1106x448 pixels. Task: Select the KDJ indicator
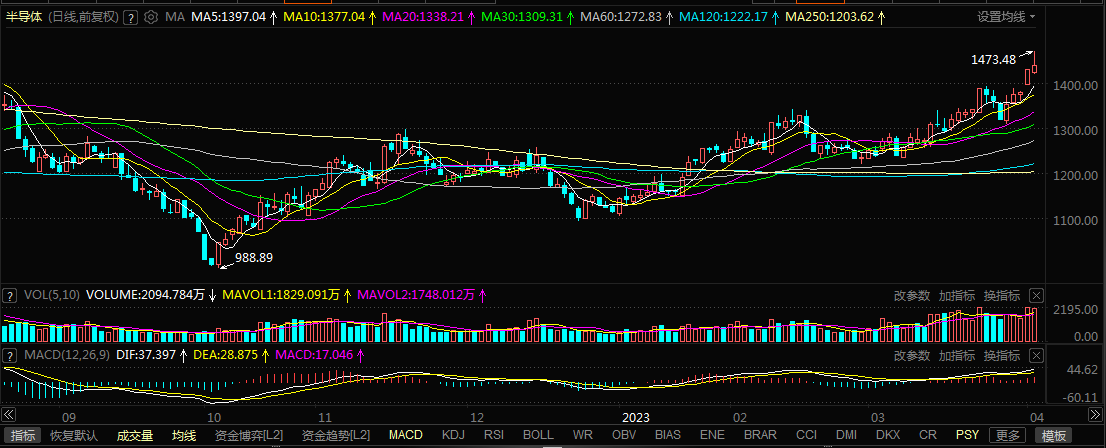pos(453,435)
